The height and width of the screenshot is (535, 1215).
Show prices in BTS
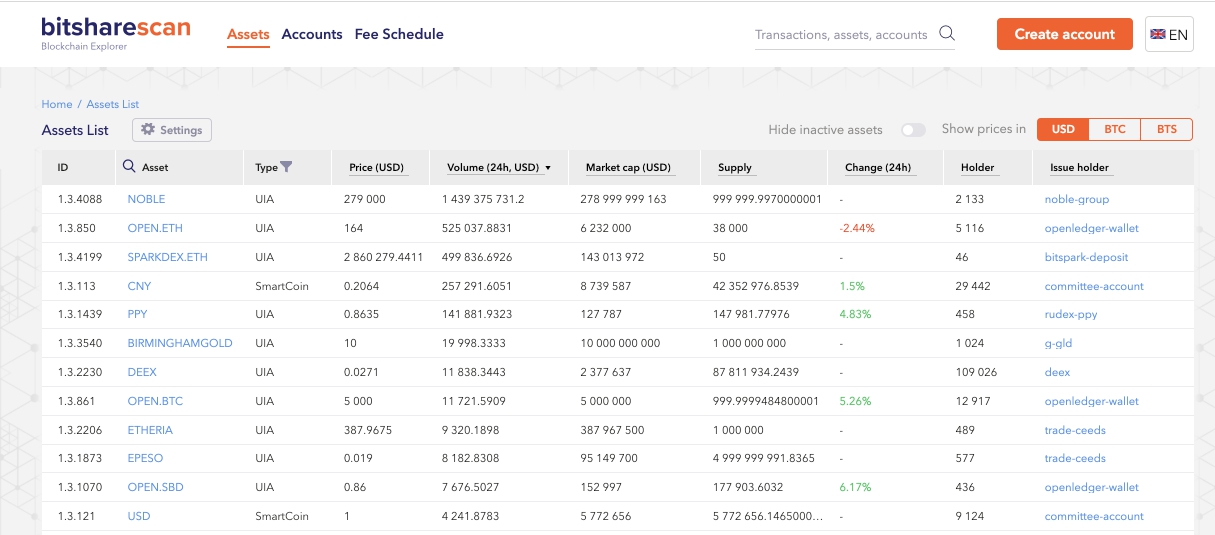[1167, 129]
